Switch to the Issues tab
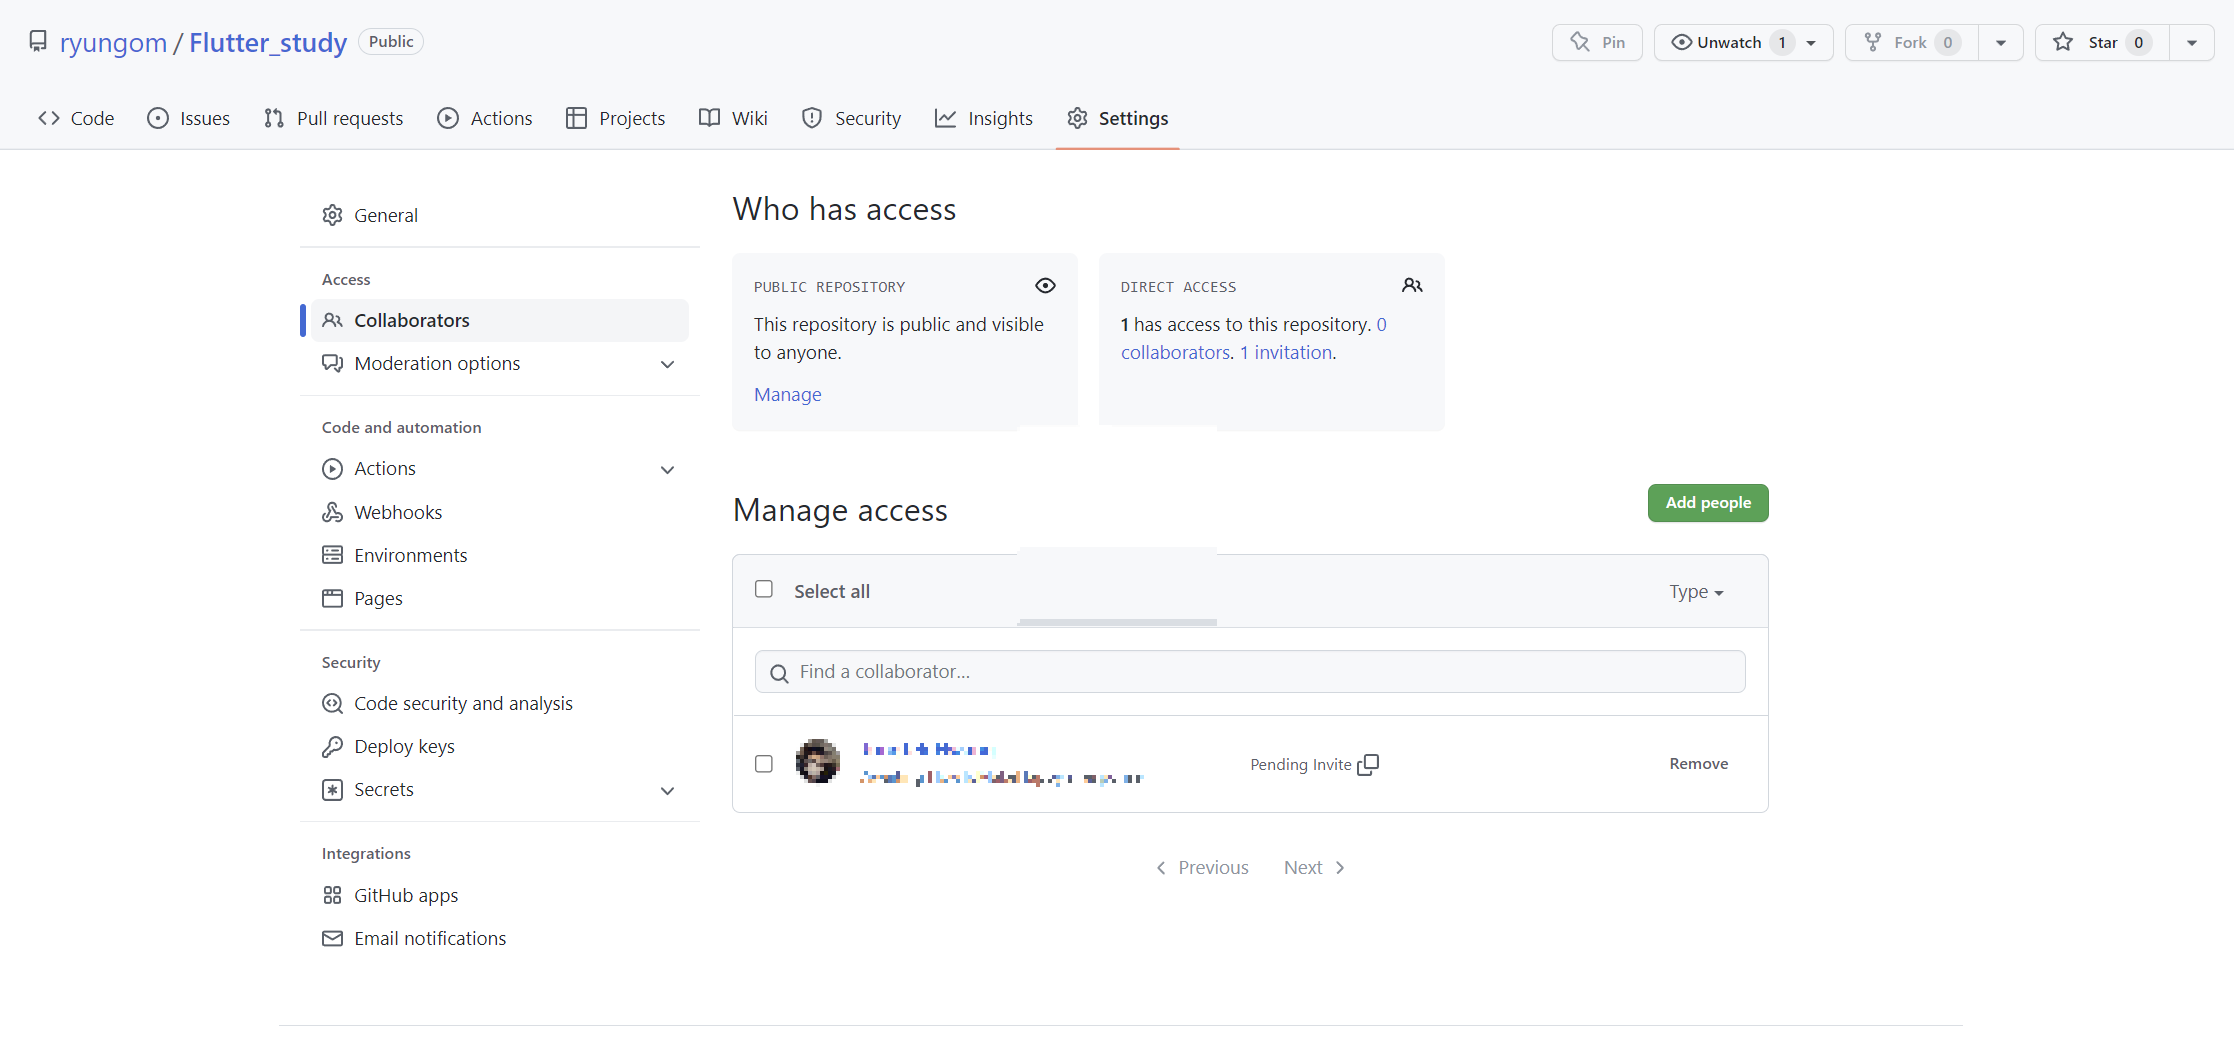2234x1051 pixels. [x=188, y=118]
